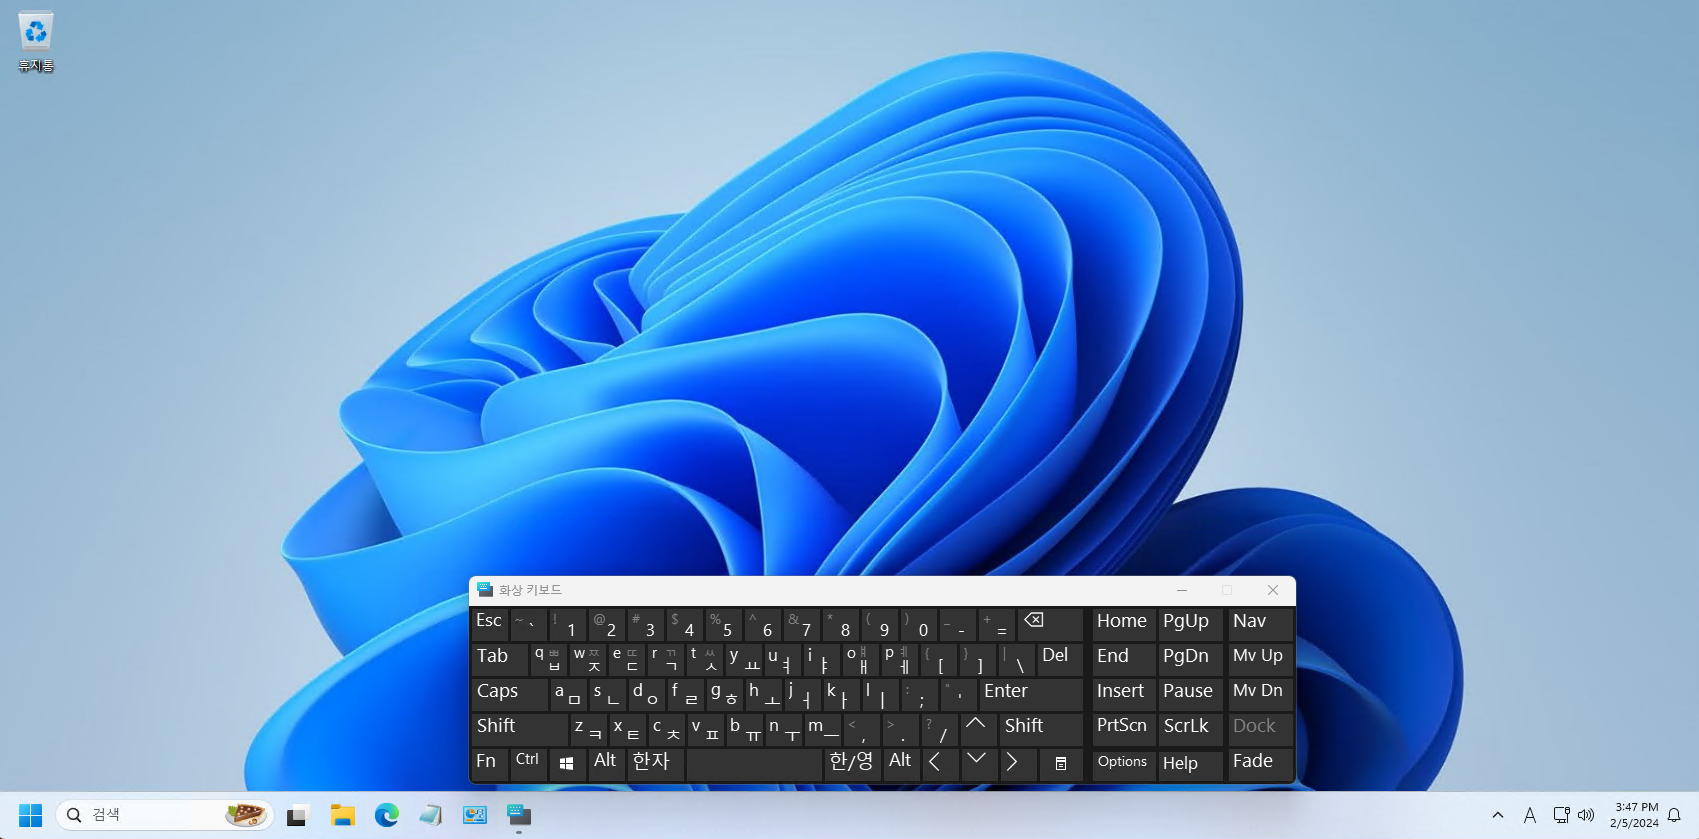The image size is (1699, 839).
Task: Click the q ㅂ key
Action: pos(548,659)
